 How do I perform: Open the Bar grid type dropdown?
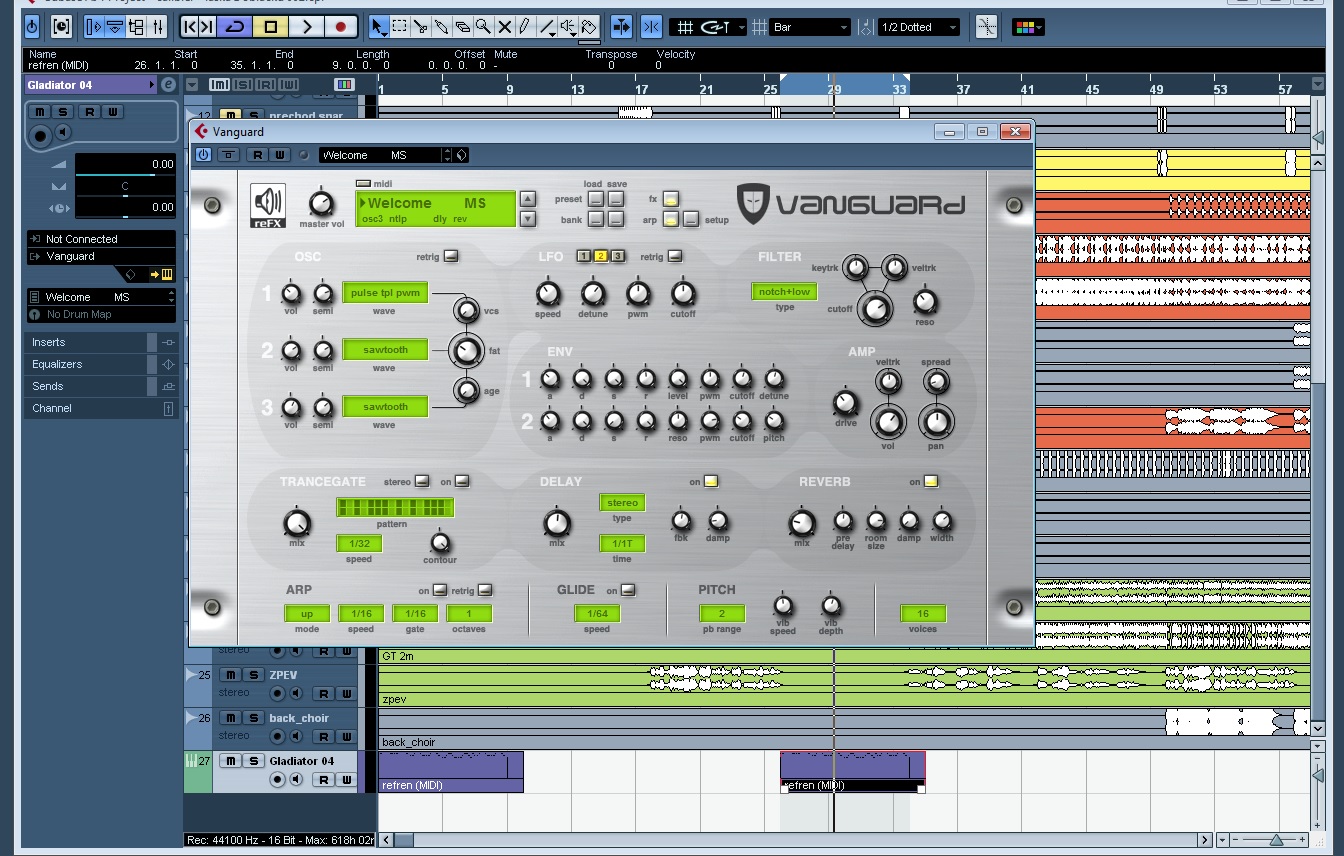[x=810, y=27]
